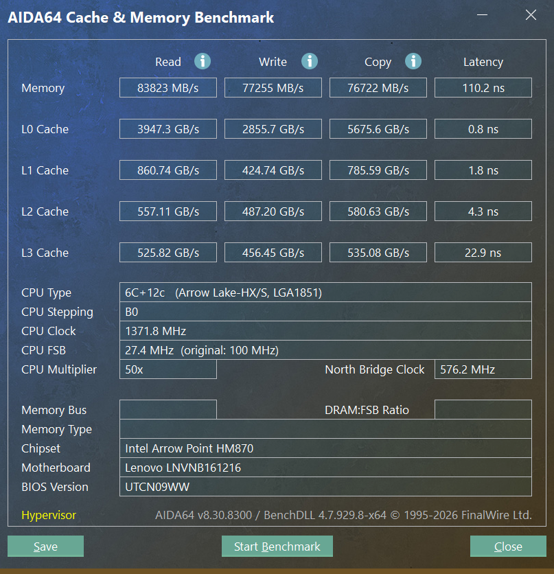Click the Write column info icon

point(309,61)
